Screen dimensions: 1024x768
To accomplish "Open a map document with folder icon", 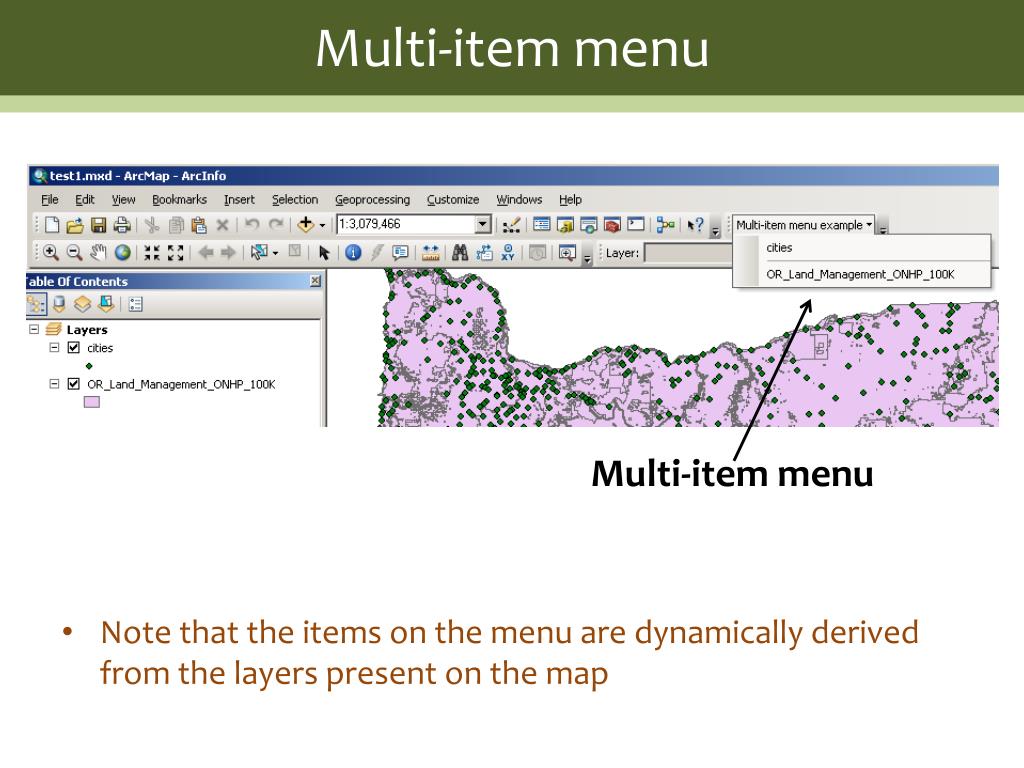I will (74, 225).
